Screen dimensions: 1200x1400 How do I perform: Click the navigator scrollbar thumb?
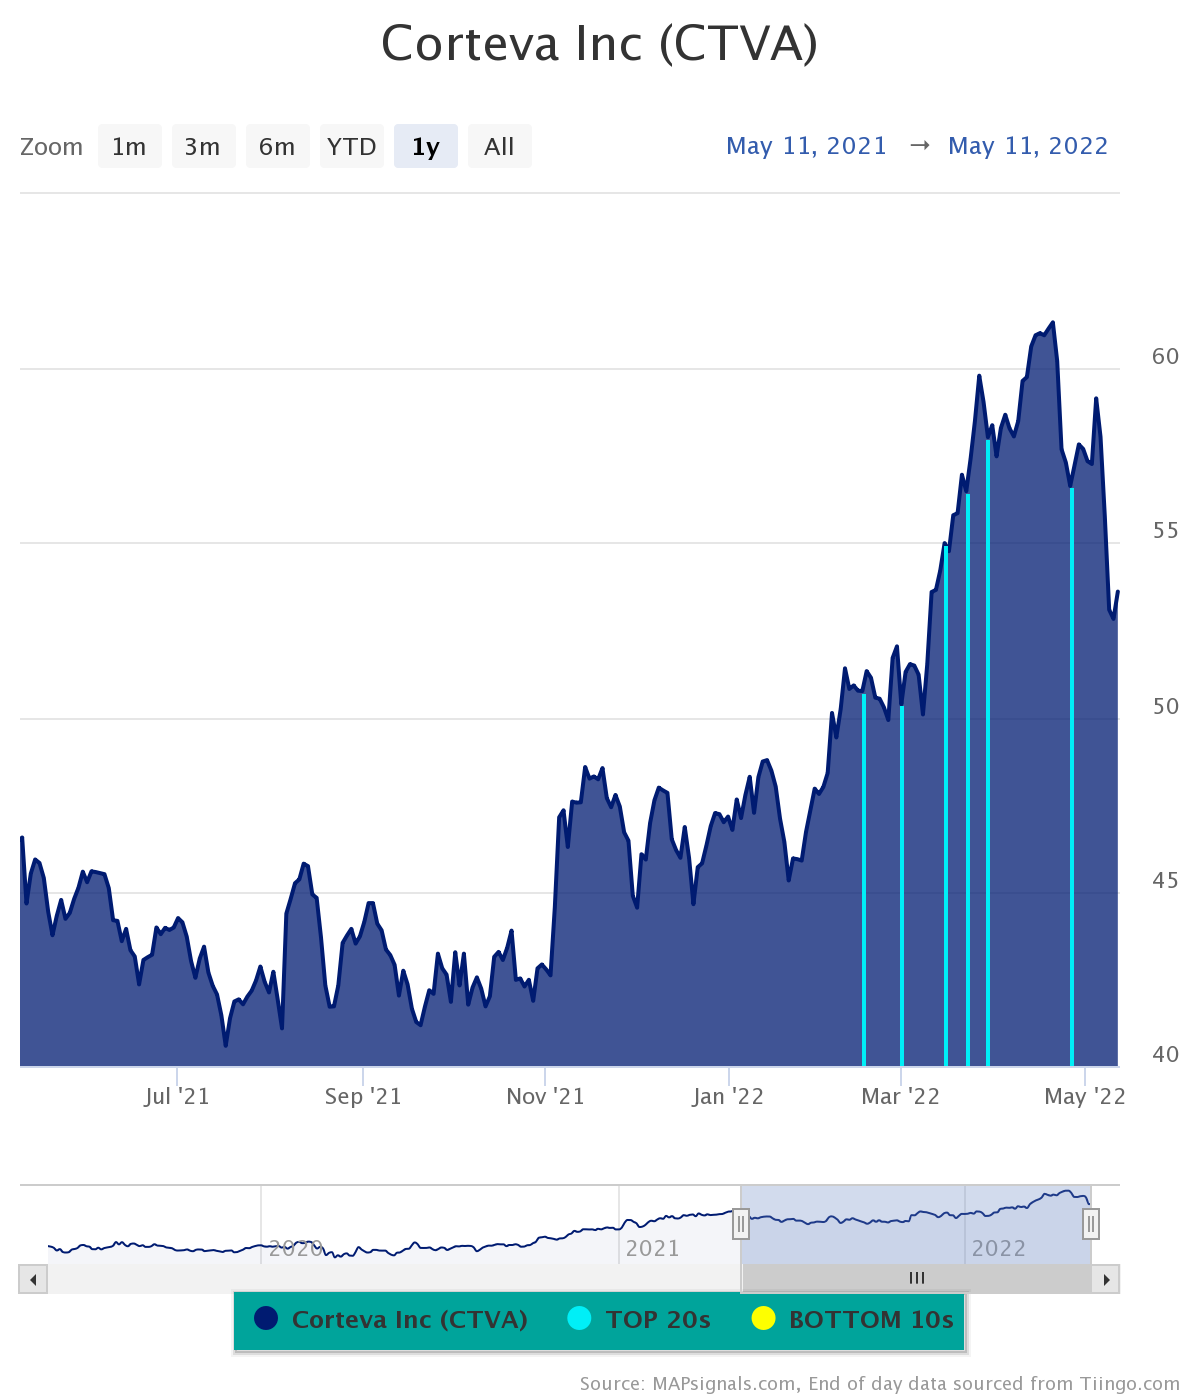point(916,1279)
